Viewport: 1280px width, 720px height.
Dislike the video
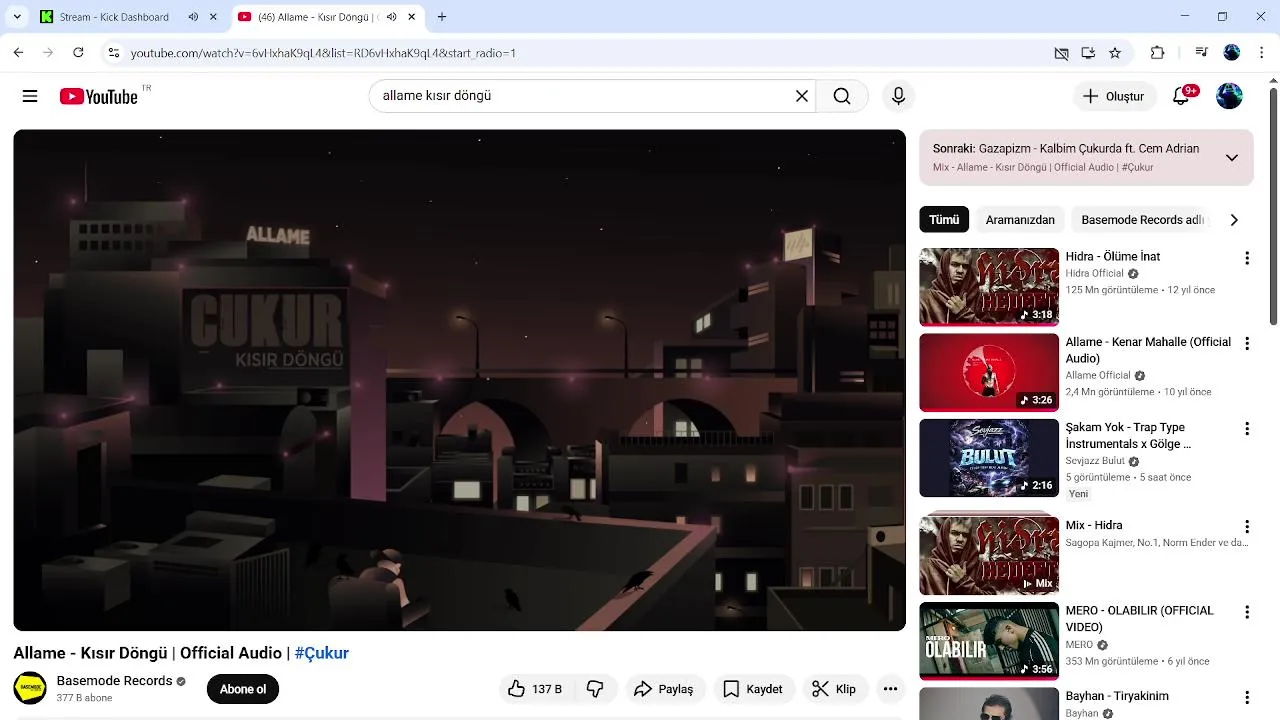pos(595,689)
